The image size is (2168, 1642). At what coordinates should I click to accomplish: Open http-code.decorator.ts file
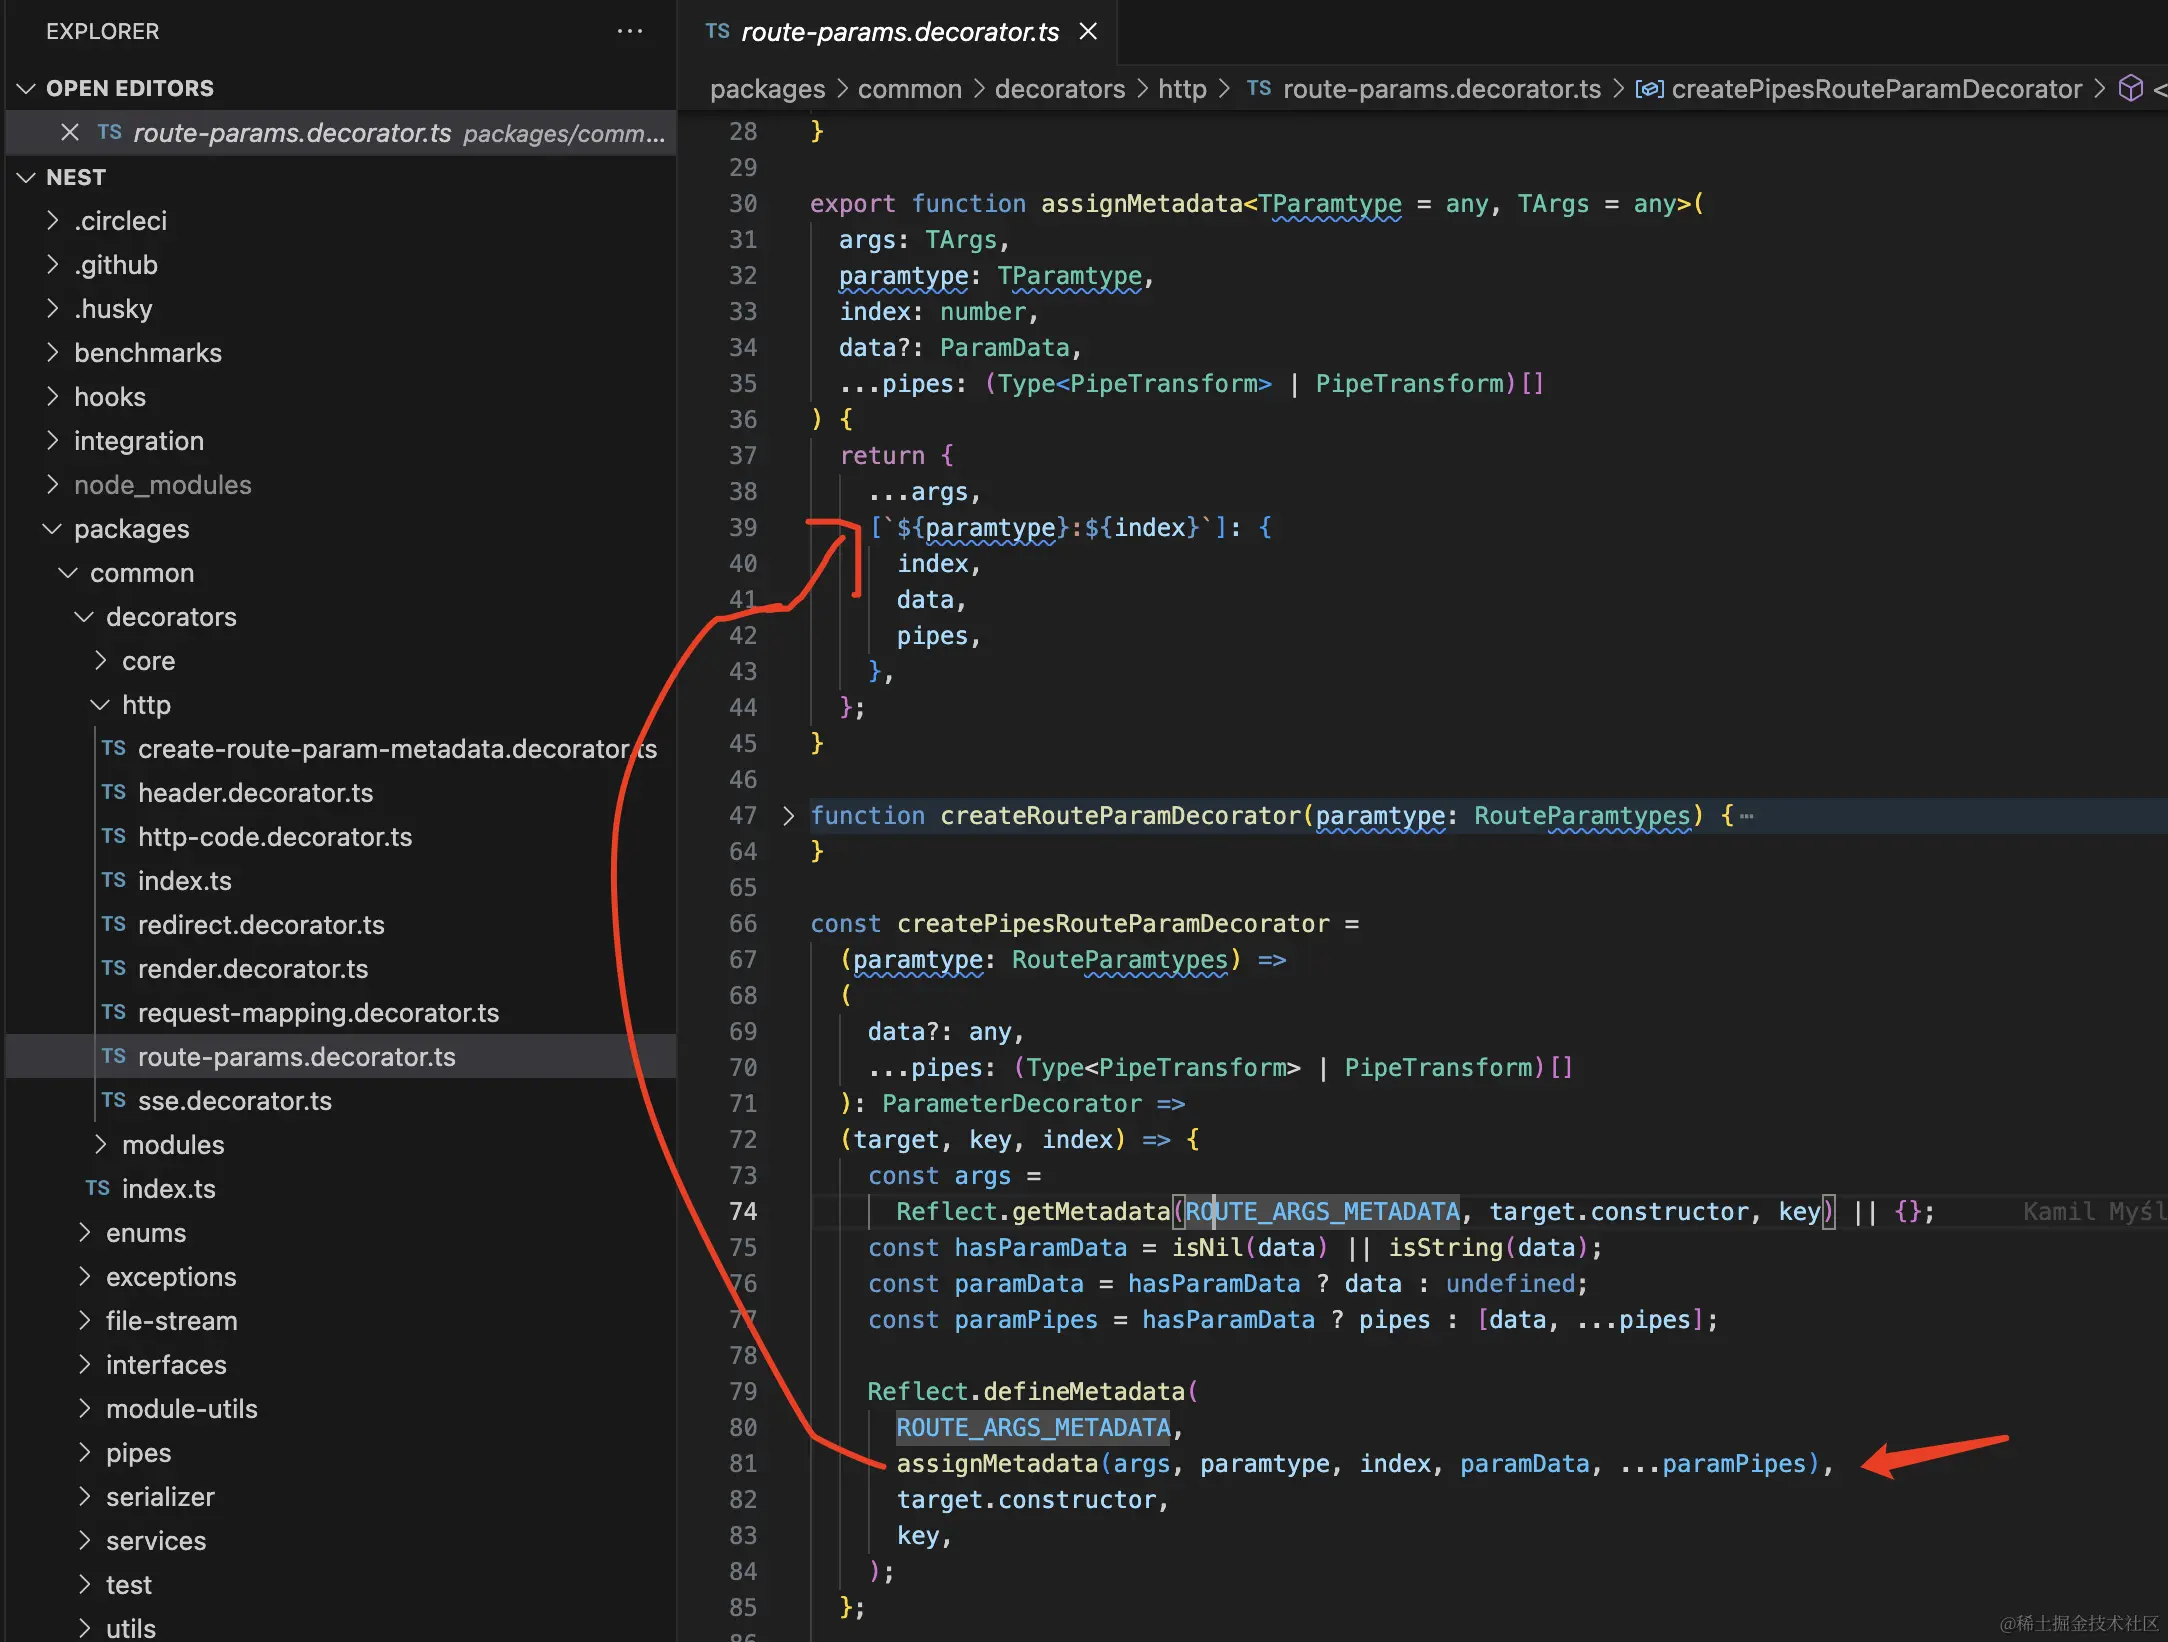tap(340, 837)
